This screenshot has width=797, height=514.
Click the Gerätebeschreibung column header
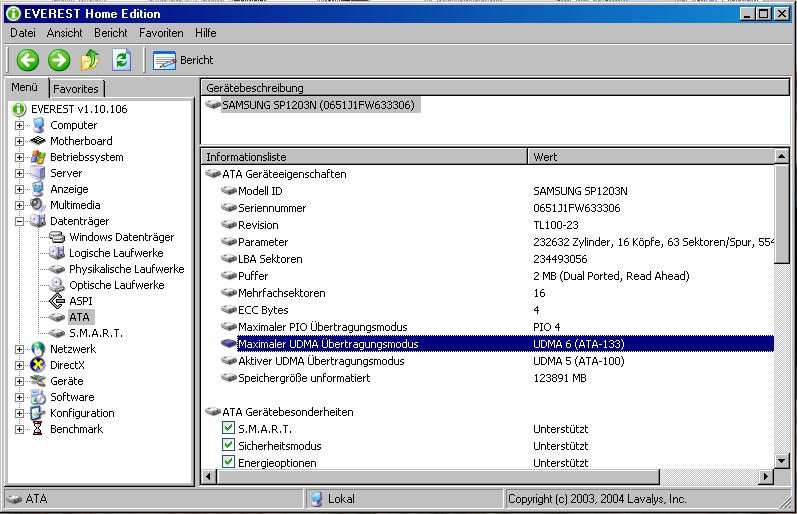496,87
